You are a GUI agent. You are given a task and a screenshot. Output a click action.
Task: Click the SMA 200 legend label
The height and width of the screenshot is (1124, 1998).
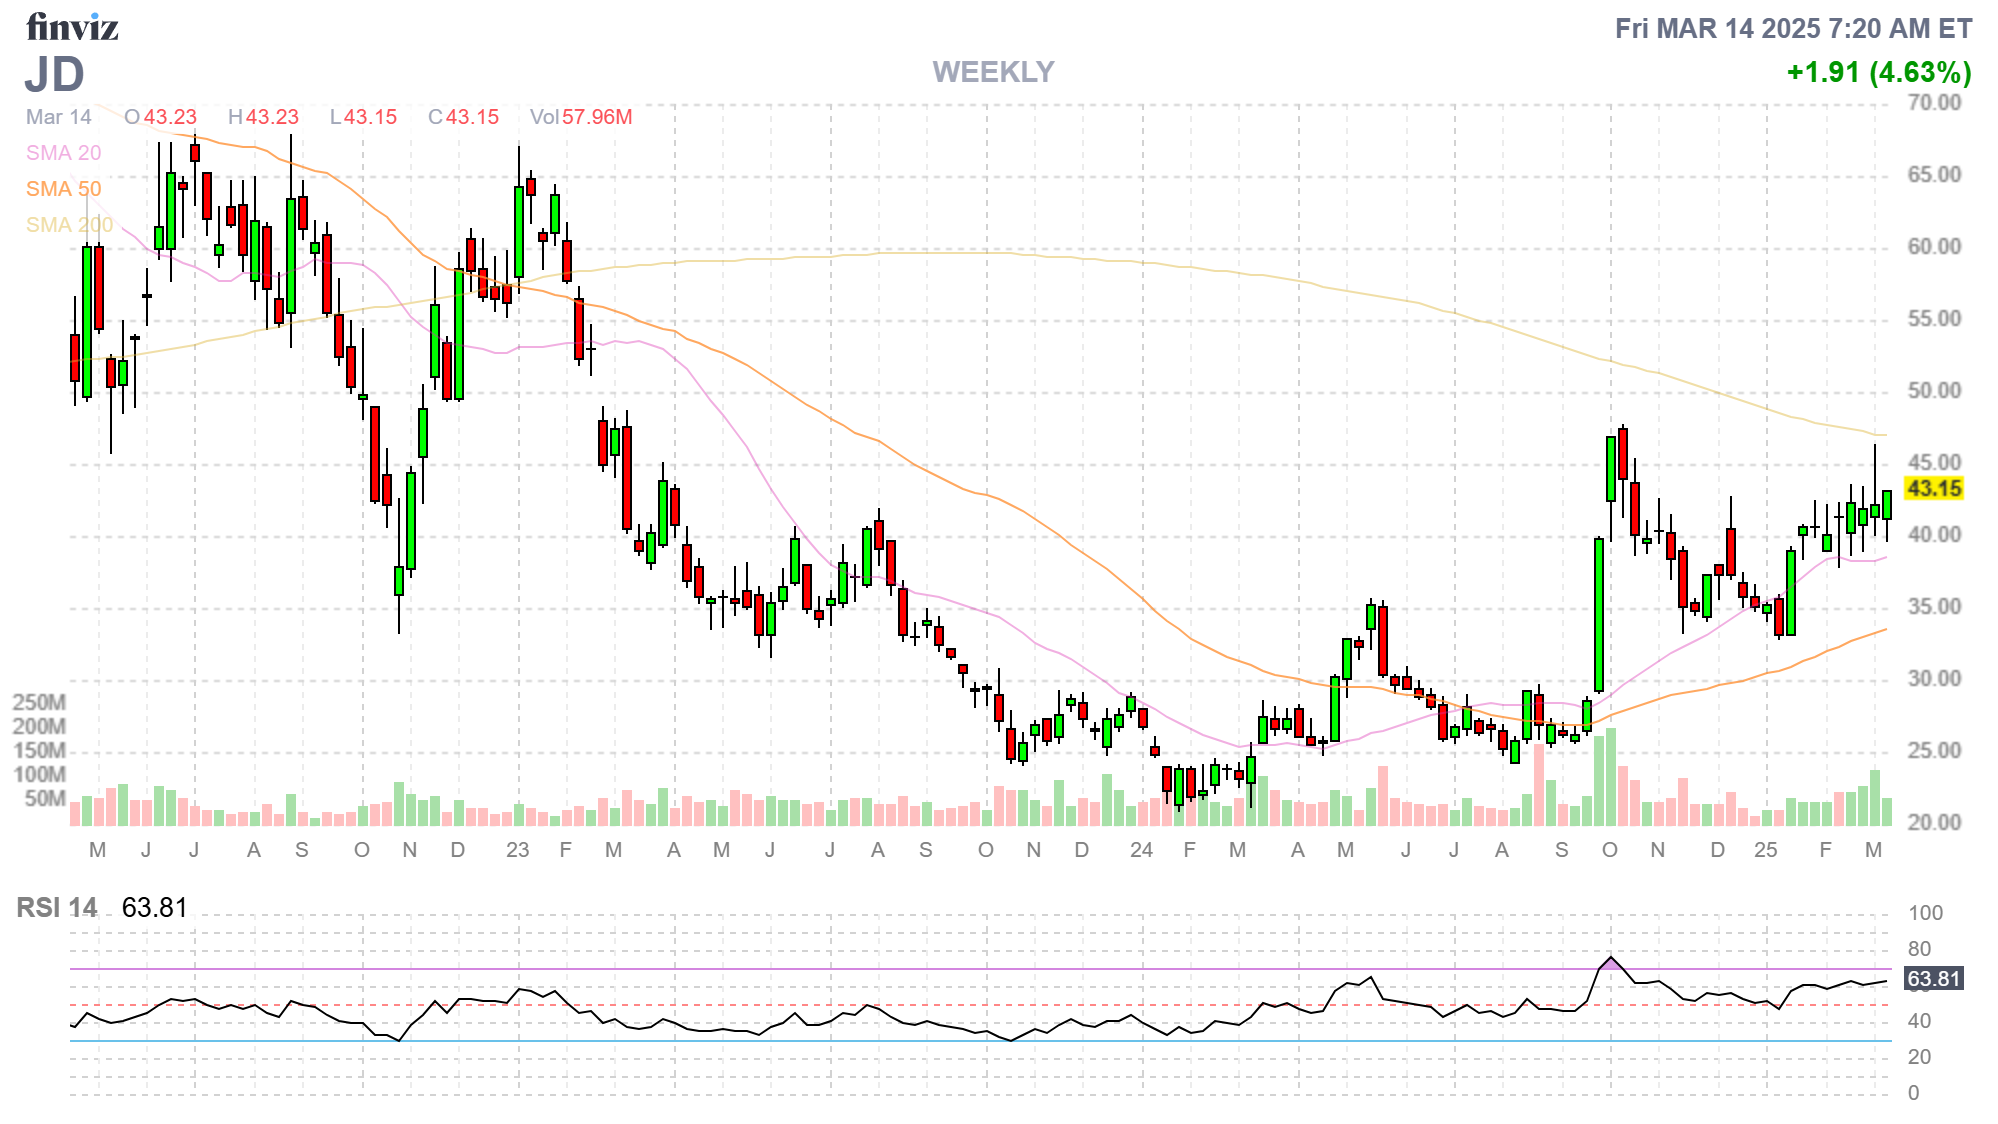point(69,225)
